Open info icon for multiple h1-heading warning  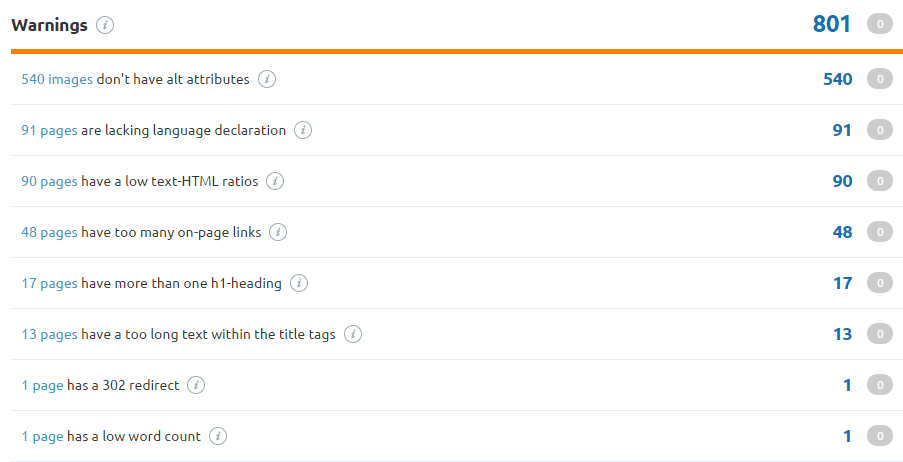pos(299,283)
